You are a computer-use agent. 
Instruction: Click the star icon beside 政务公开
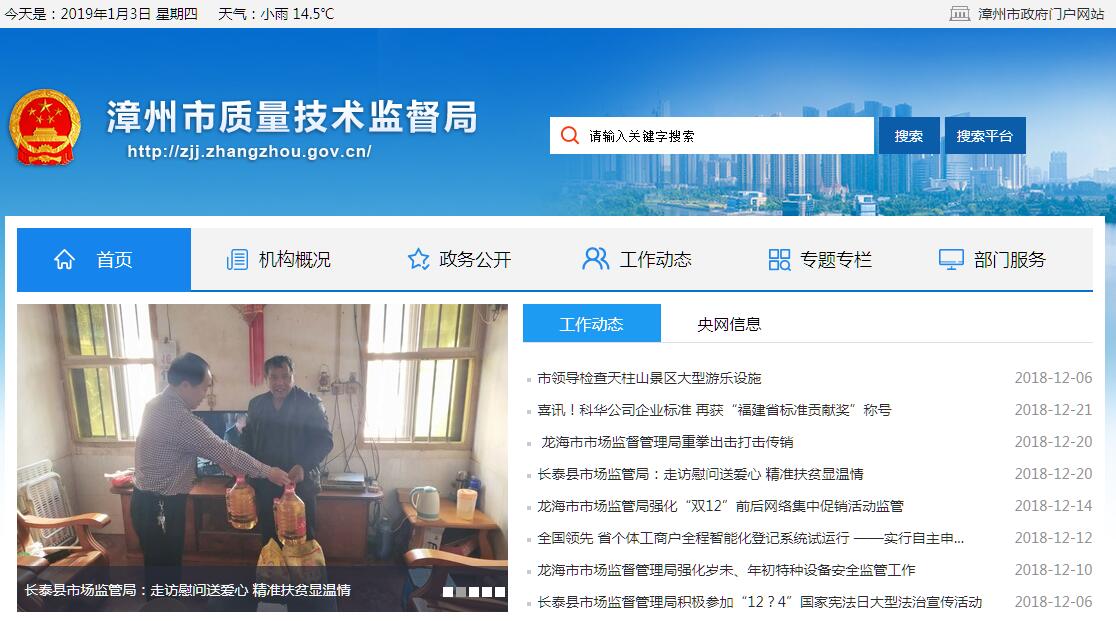[x=418, y=259]
